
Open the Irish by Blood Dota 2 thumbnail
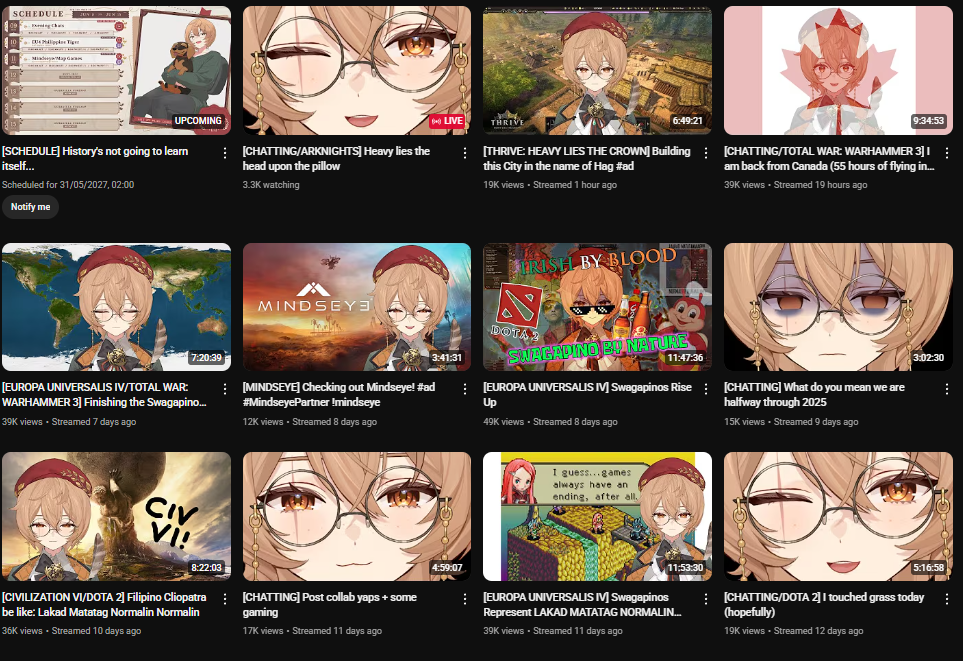coord(598,307)
